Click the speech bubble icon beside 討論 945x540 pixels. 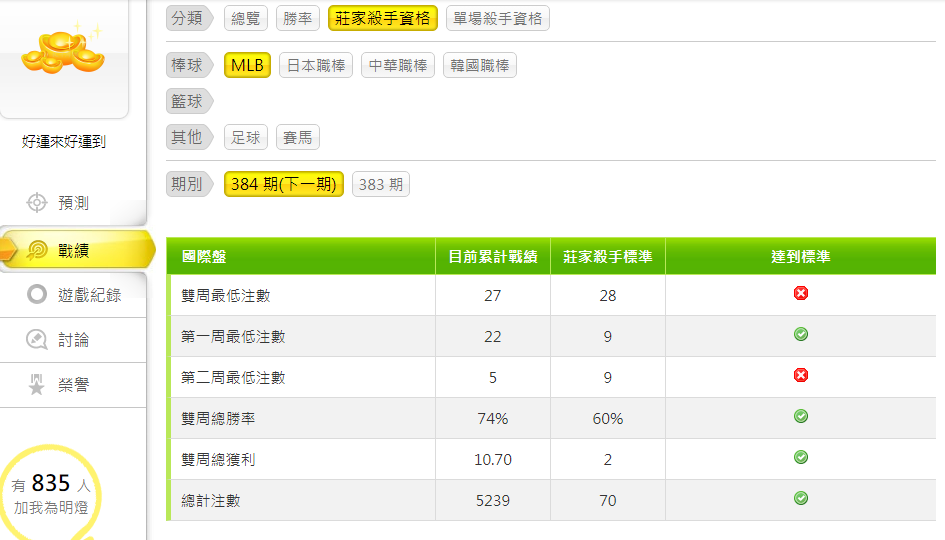(x=37, y=340)
